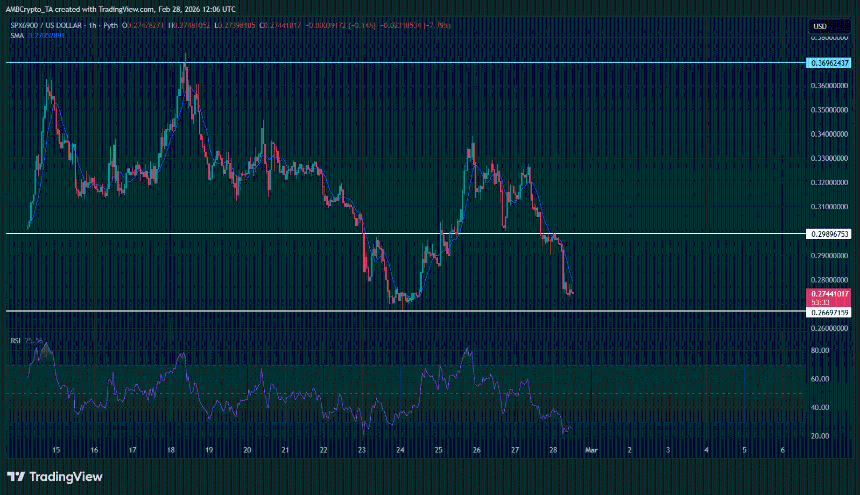Select the RSI indicator legend label
The width and height of the screenshot is (860, 495).
point(15,341)
